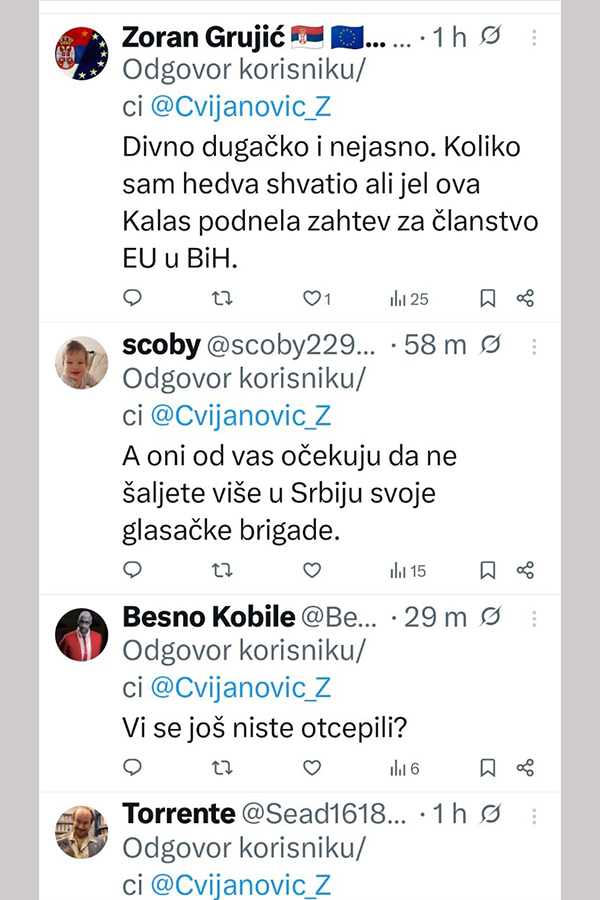600x900 pixels.
Task: Share Besno Kobile's tweet
Action: (525, 767)
